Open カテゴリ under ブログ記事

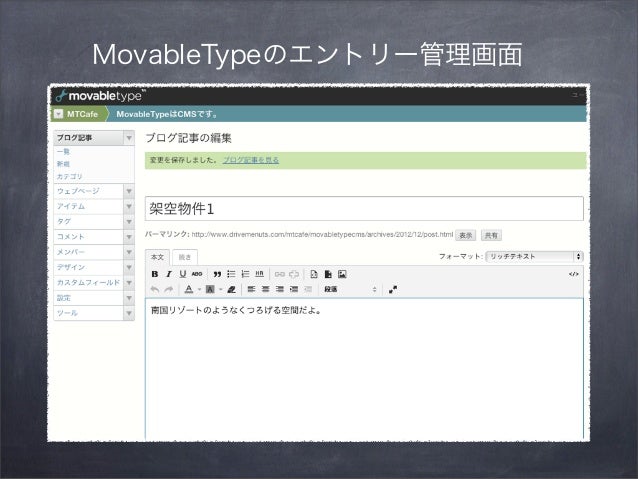tap(70, 177)
